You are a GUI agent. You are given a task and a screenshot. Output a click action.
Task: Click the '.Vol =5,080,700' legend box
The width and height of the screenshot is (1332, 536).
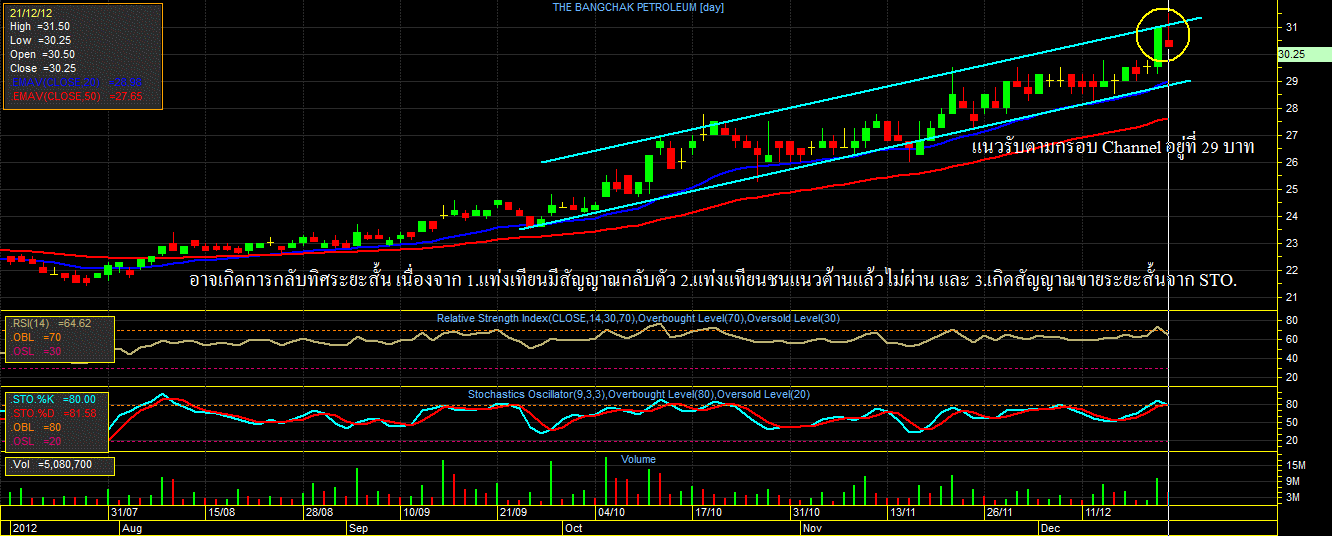pos(59,465)
